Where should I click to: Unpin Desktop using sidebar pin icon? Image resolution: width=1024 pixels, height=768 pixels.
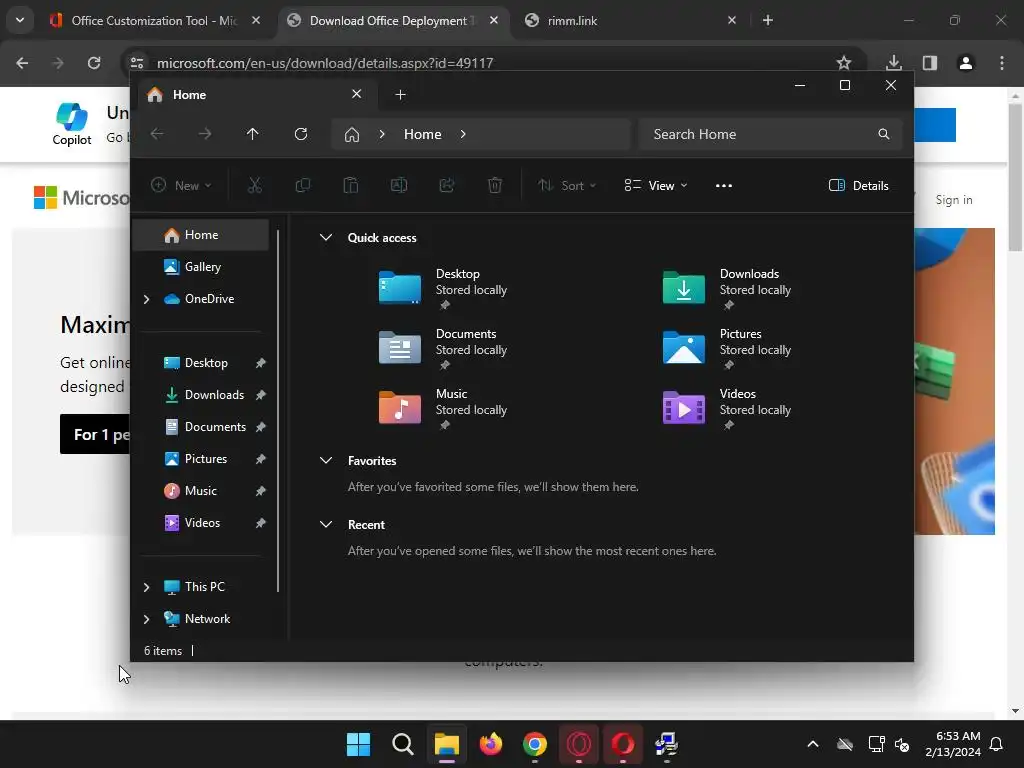[x=261, y=363]
